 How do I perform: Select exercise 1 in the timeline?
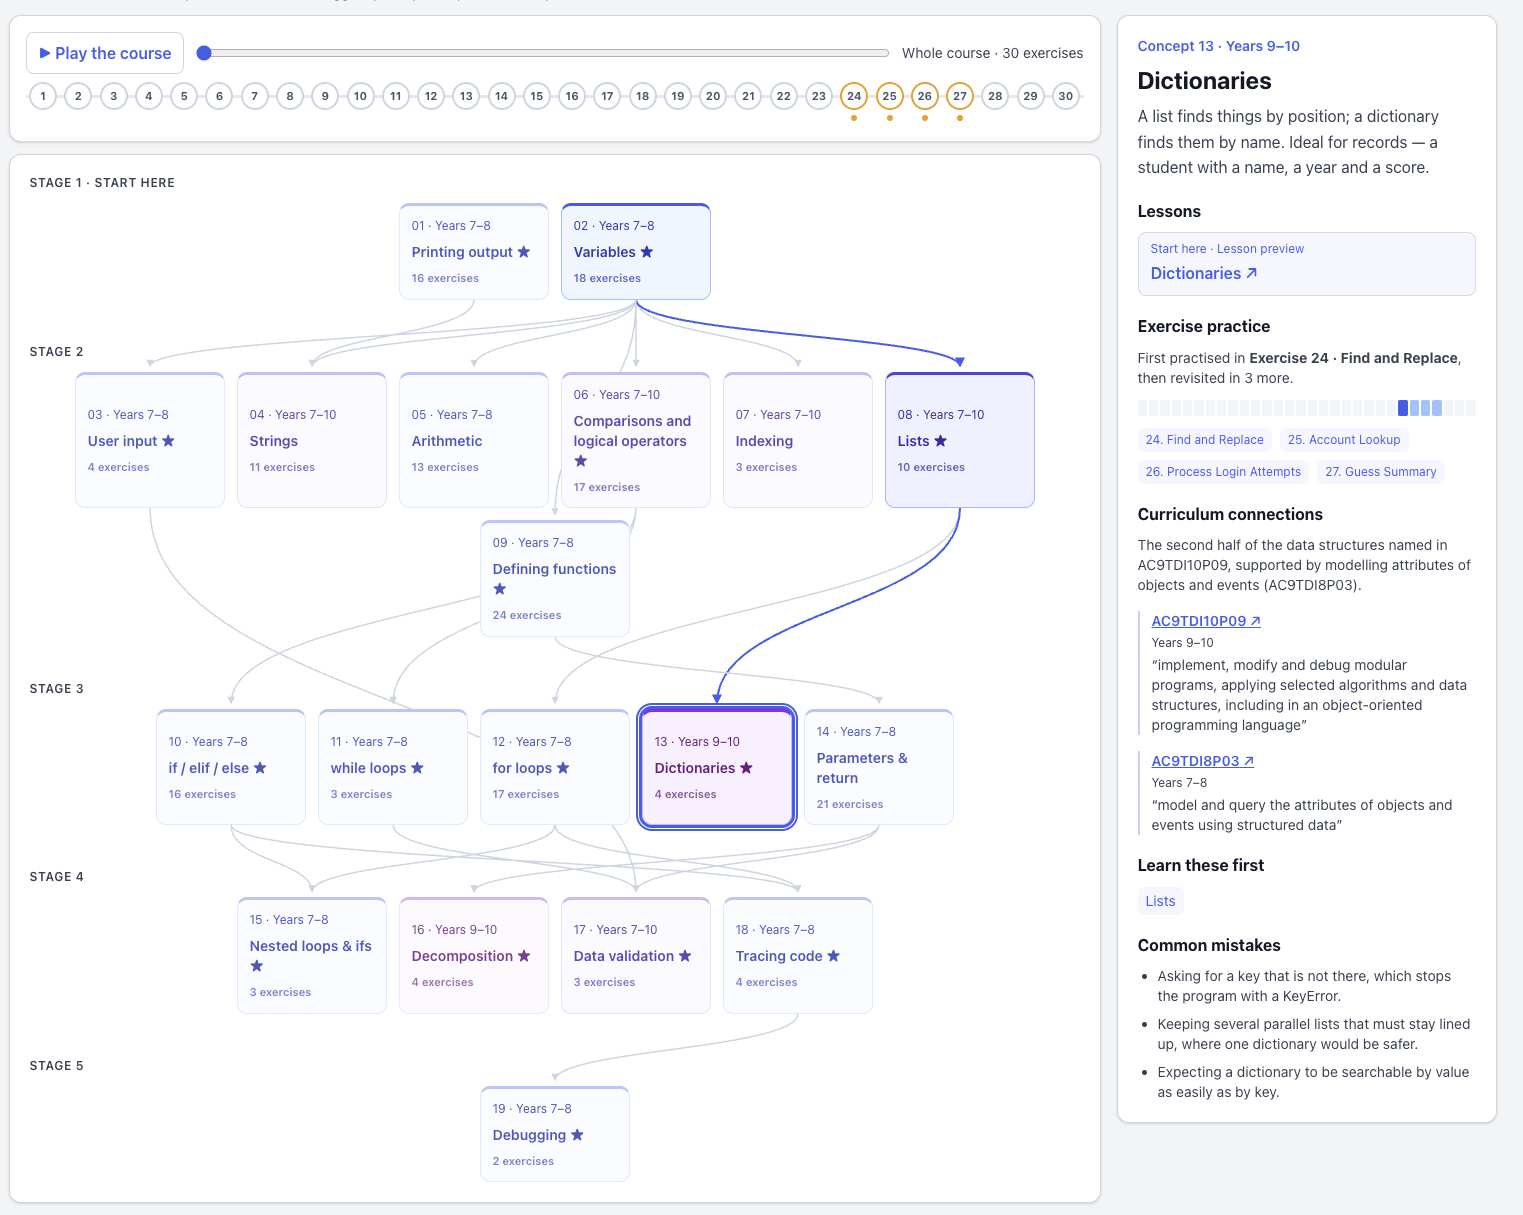coord(43,96)
